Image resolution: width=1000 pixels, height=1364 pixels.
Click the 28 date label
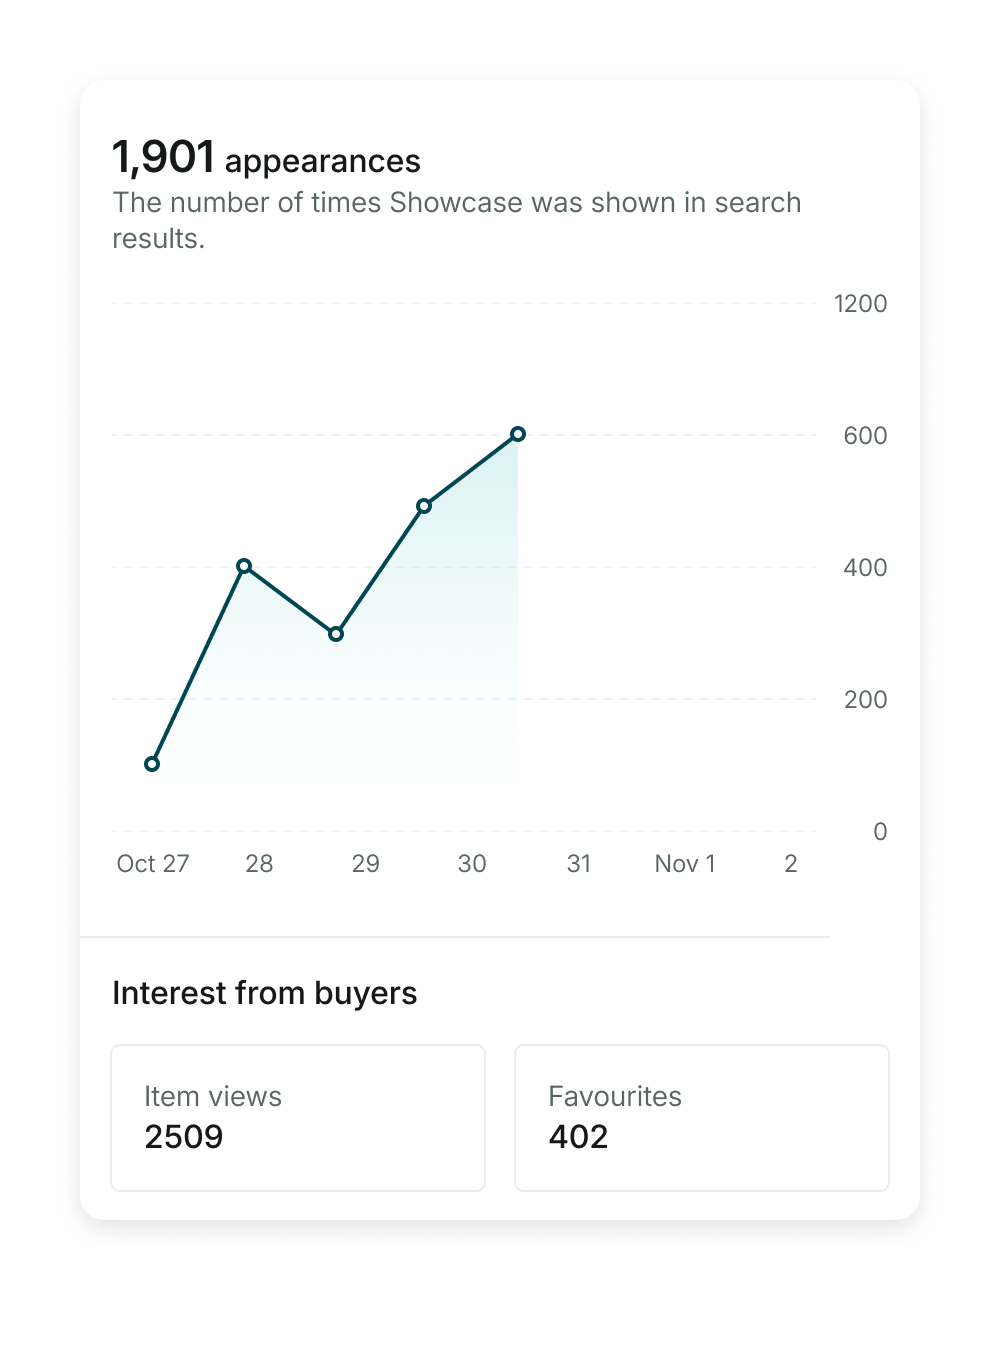tap(259, 864)
